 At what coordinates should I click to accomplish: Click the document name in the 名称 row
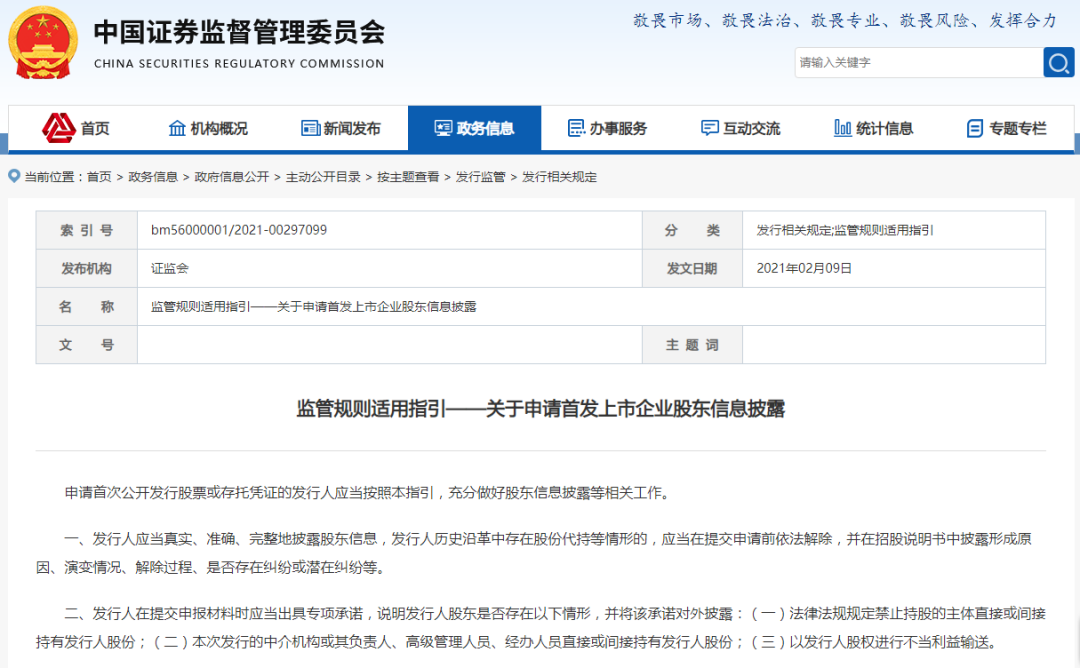pos(313,306)
